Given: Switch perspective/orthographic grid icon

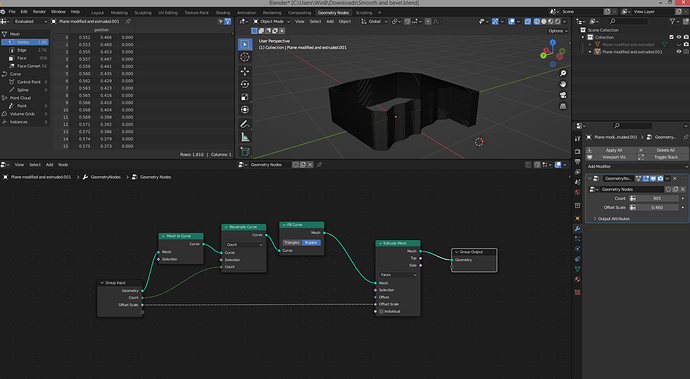Looking at the screenshot, I should (563, 106).
